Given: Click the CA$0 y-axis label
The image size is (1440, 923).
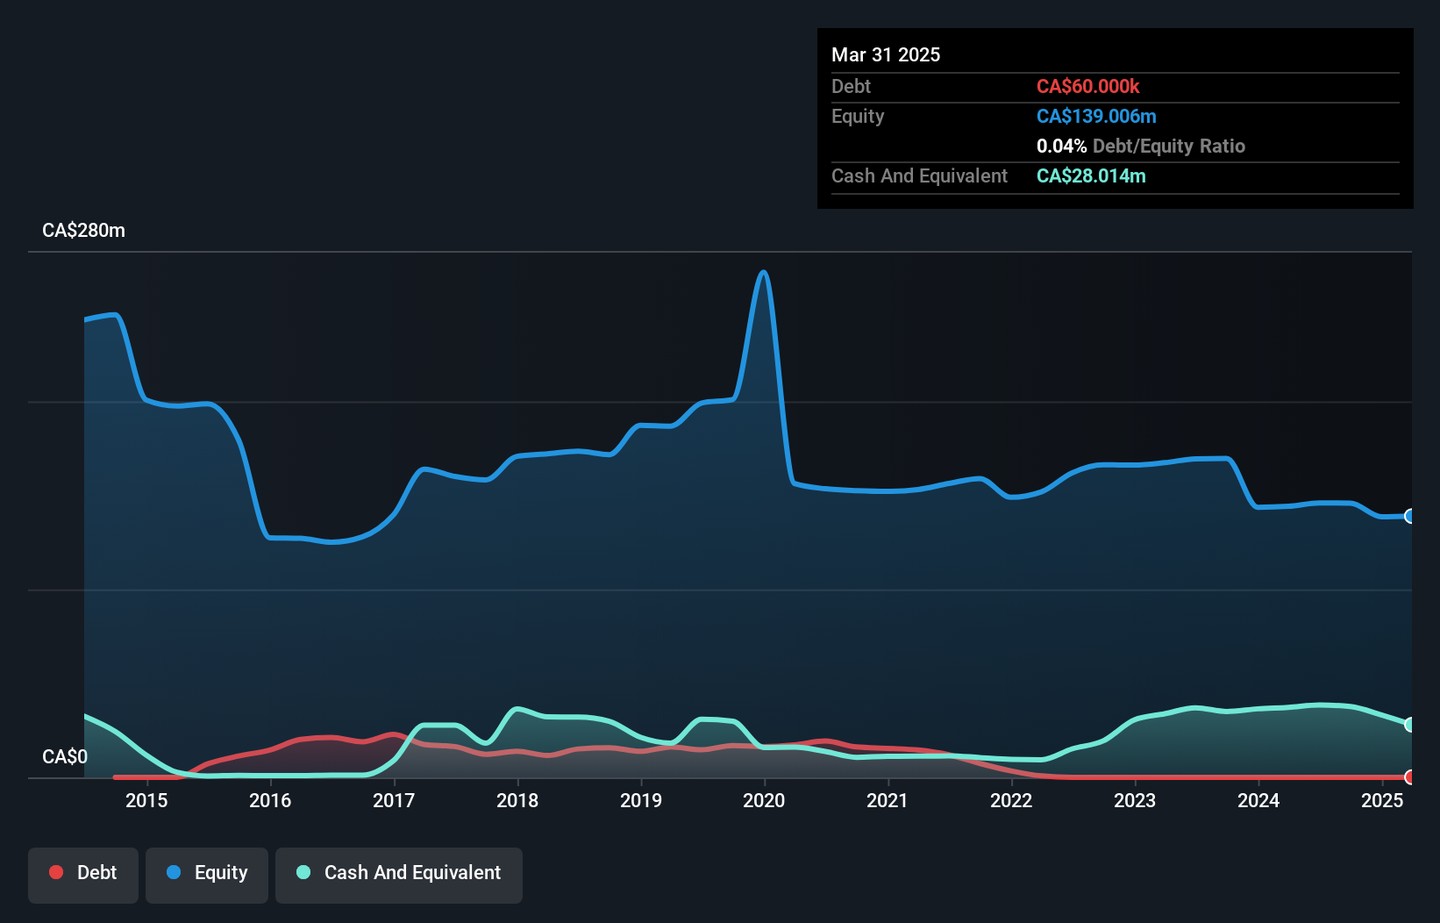Looking at the screenshot, I should point(65,757).
